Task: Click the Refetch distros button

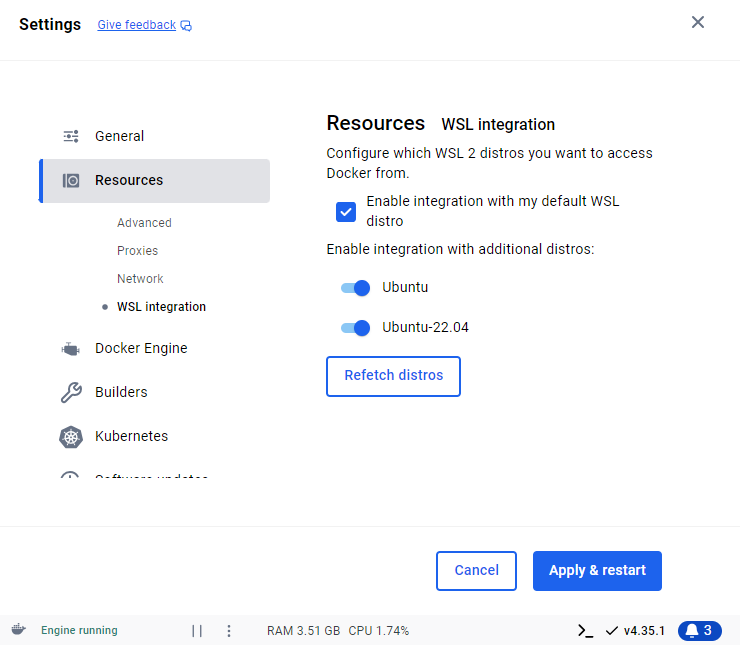Action: pos(393,377)
